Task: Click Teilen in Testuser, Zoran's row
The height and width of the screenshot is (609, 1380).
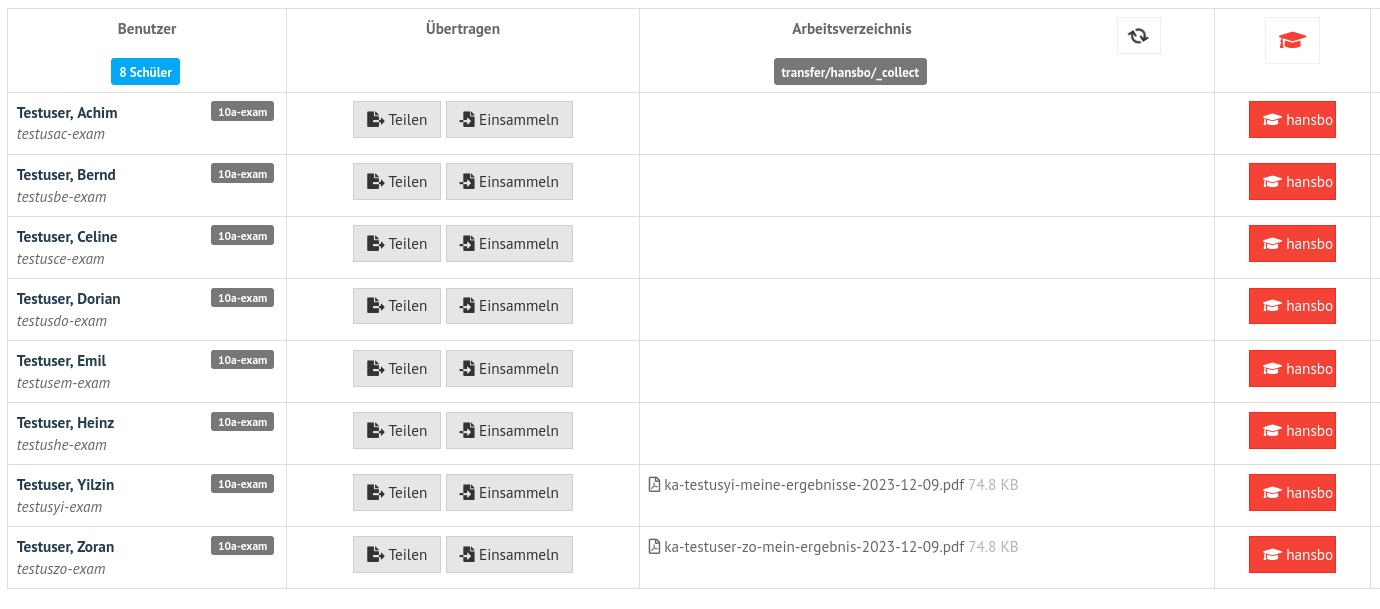Action: 397,555
